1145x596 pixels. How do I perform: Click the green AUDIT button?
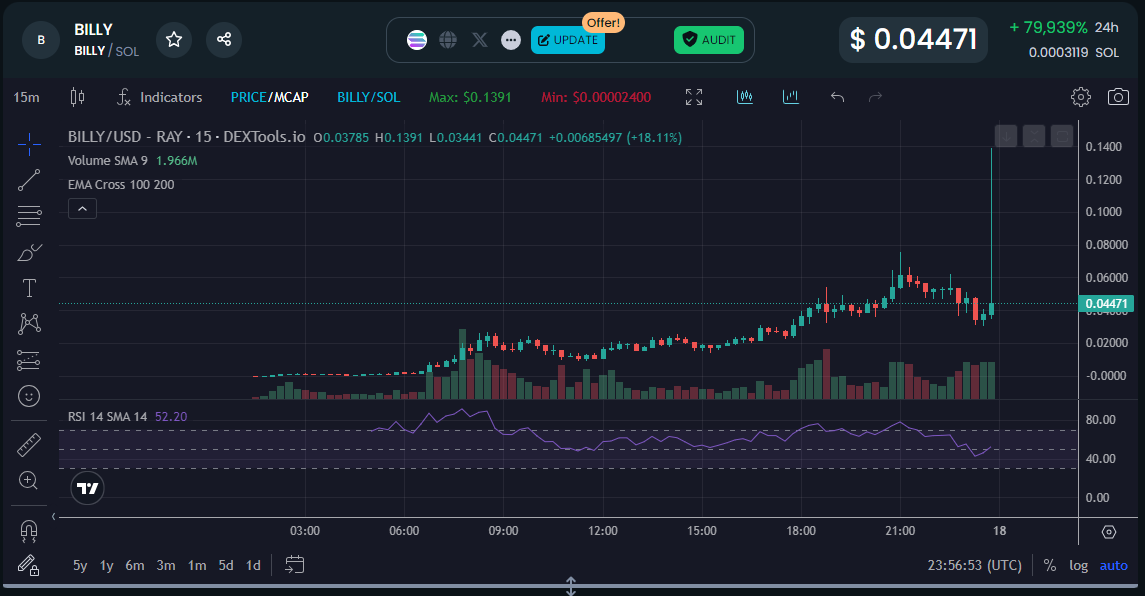coord(709,40)
